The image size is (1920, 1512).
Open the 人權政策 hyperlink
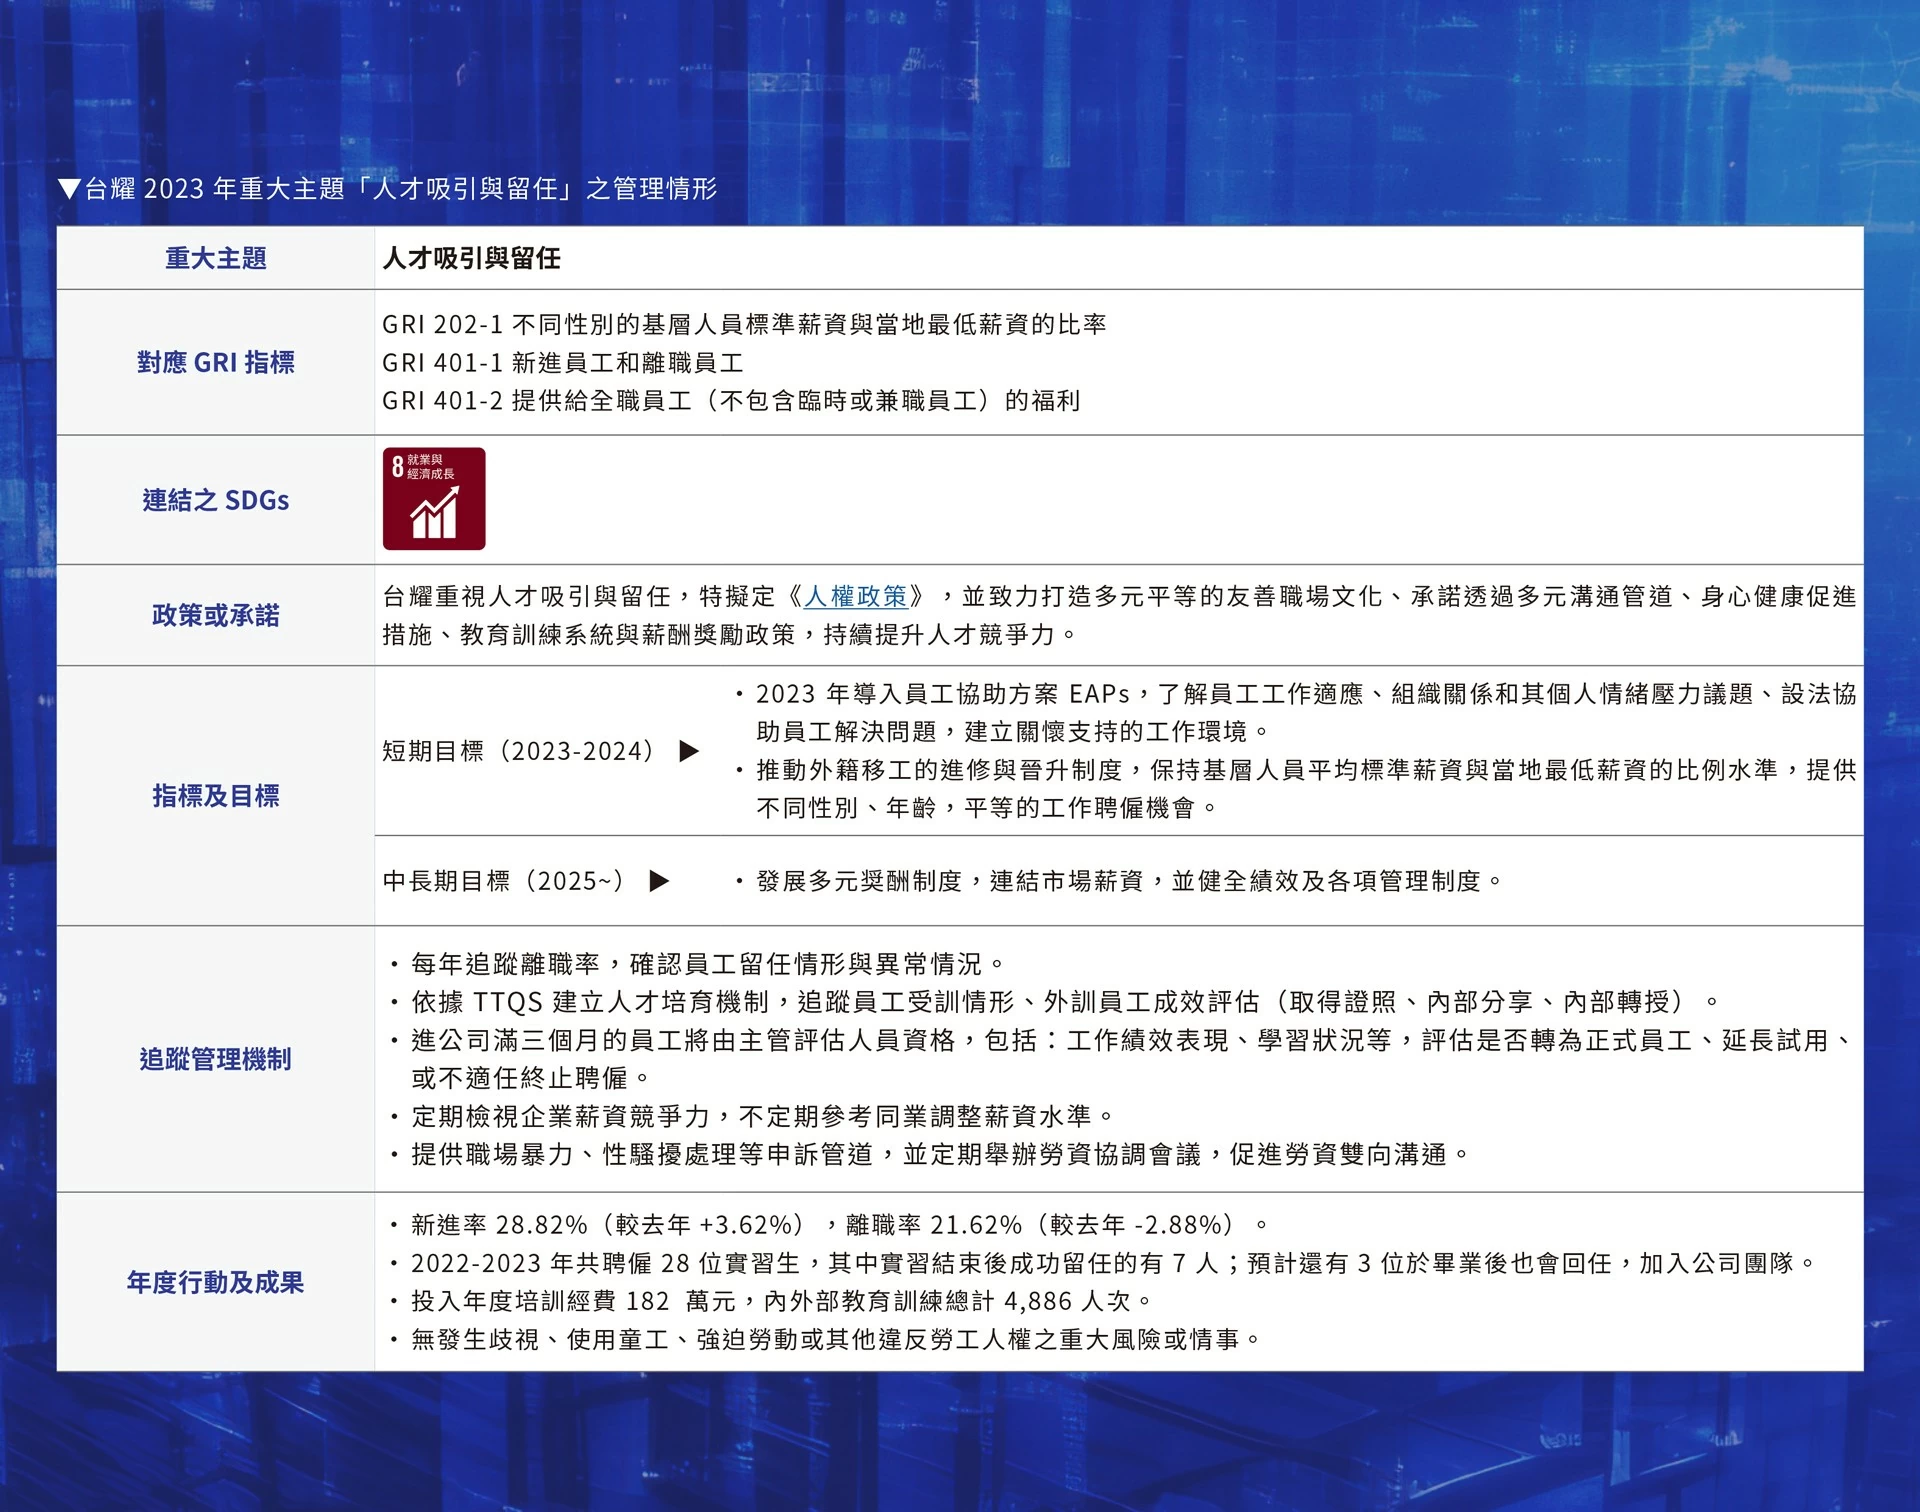pyautogui.click(x=855, y=597)
